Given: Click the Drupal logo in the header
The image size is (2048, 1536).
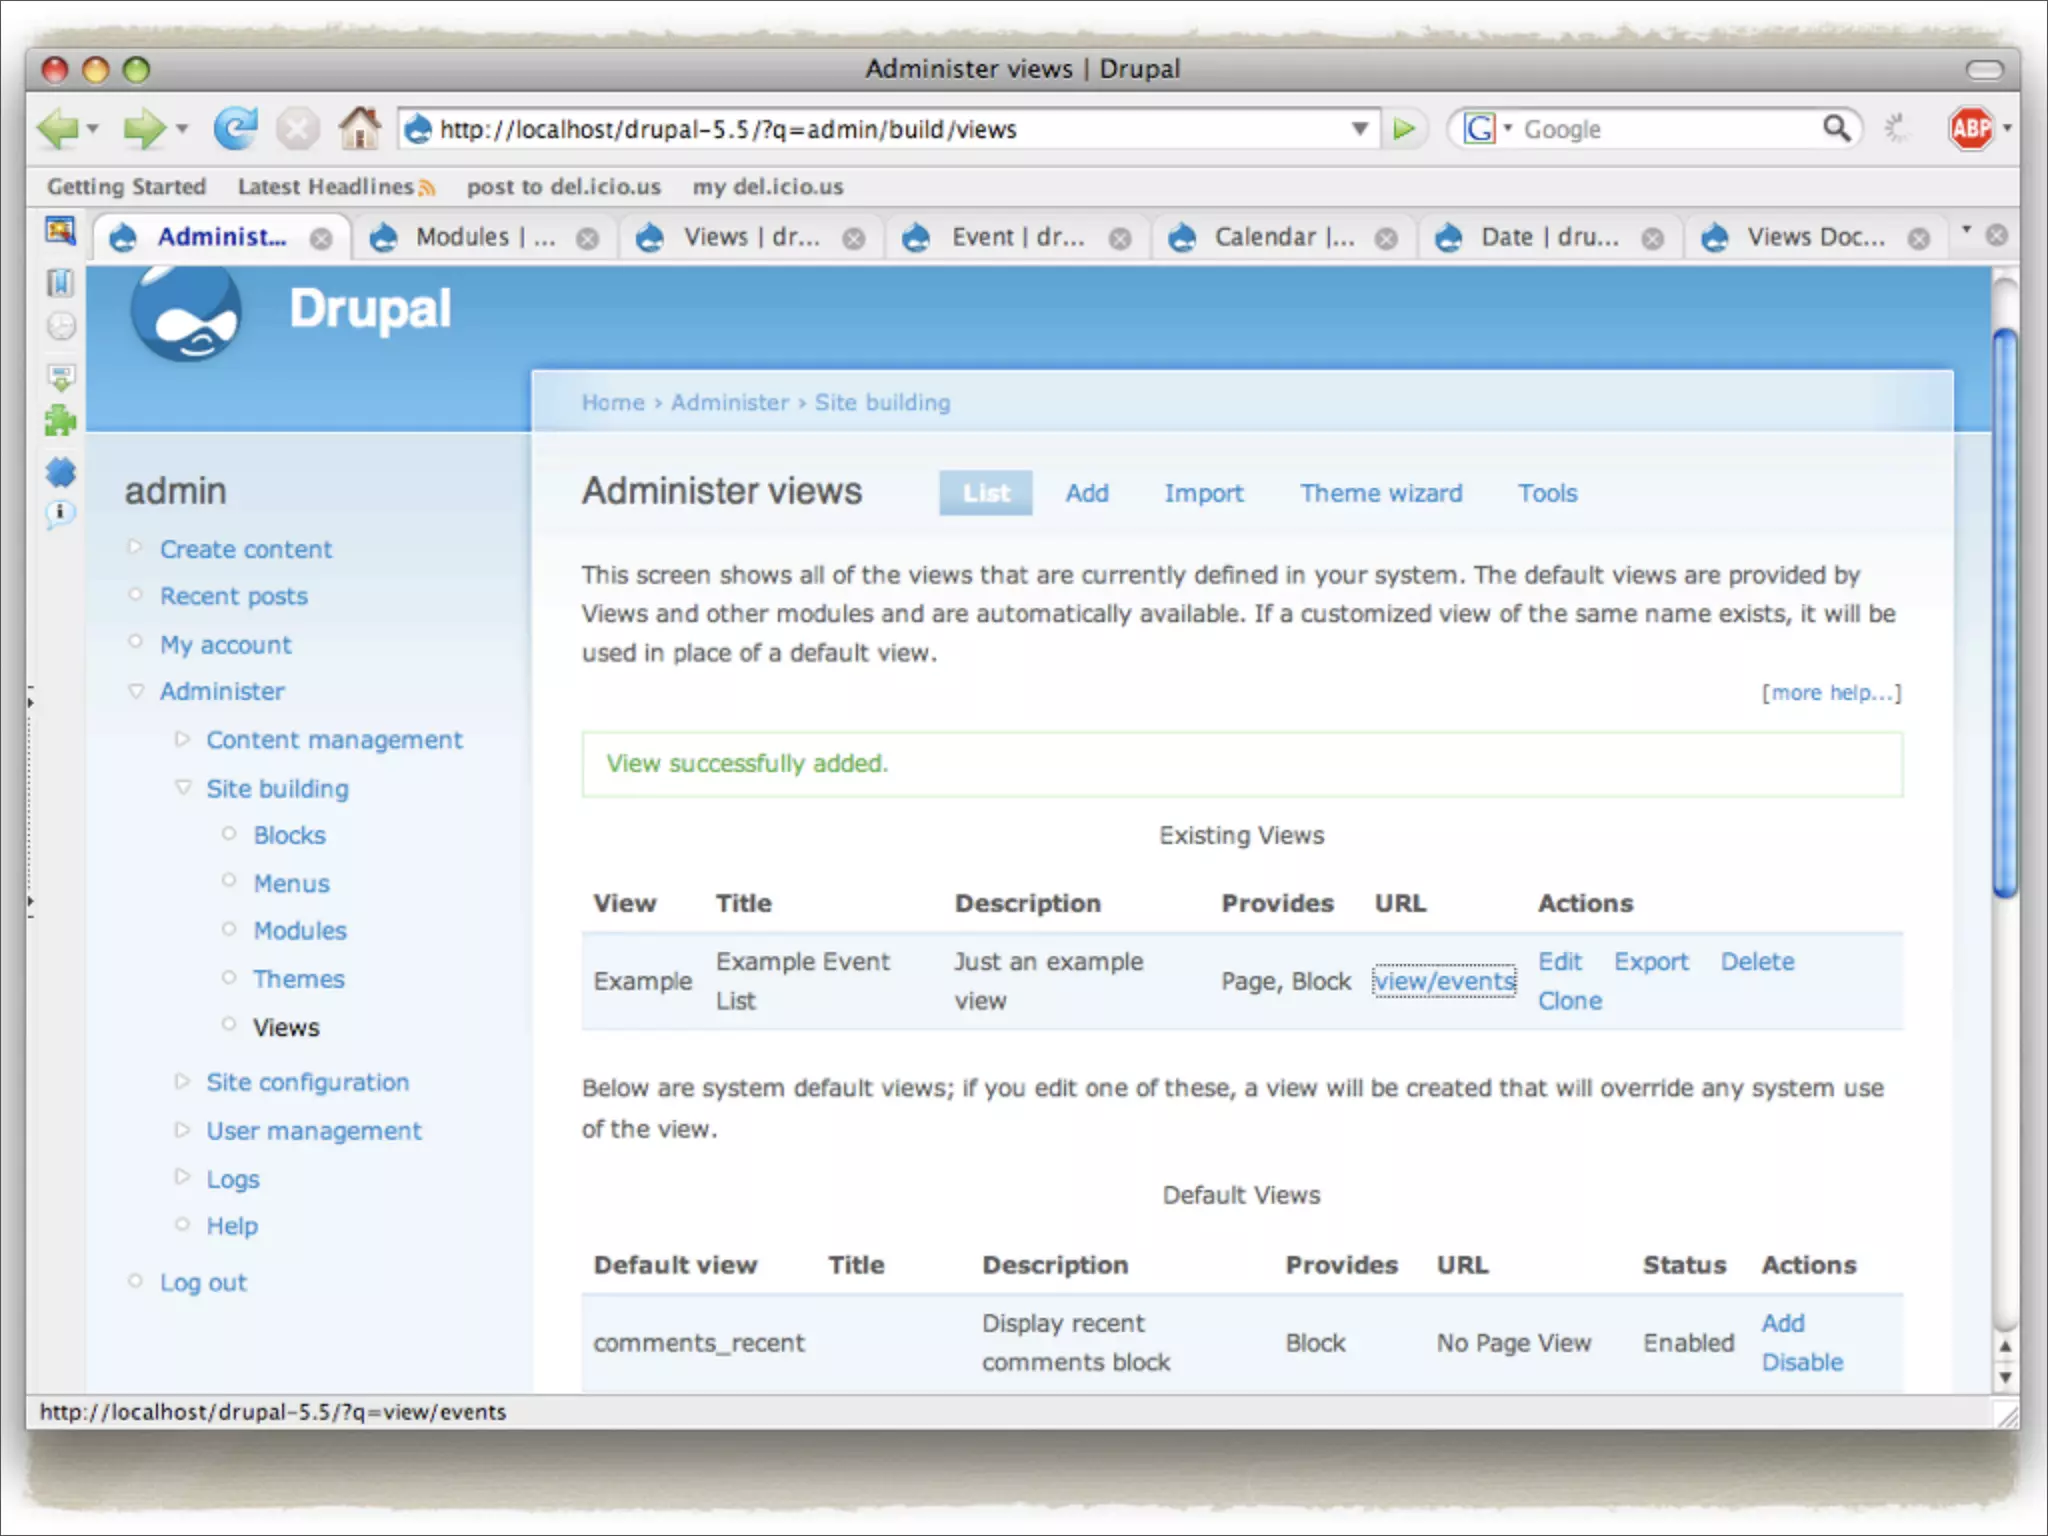Looking at the screenshot, I should click(x=186, y=314).
